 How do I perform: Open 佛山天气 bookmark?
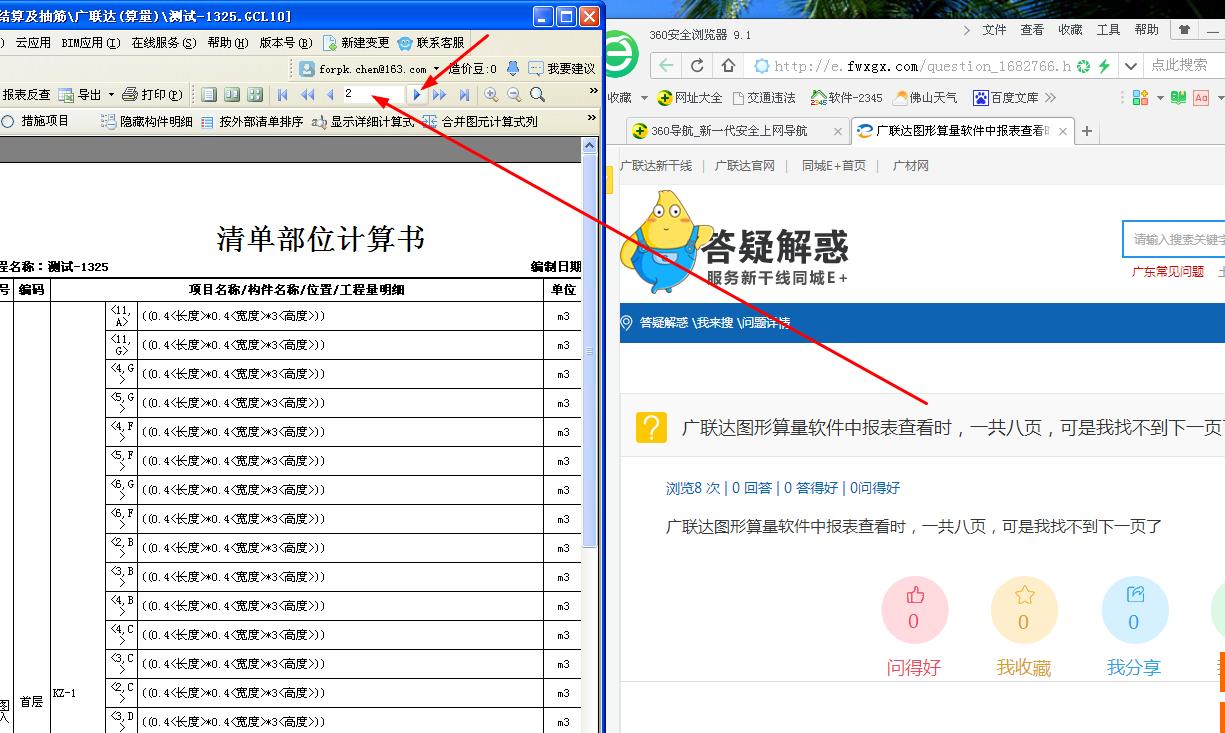tap(926, 98)
